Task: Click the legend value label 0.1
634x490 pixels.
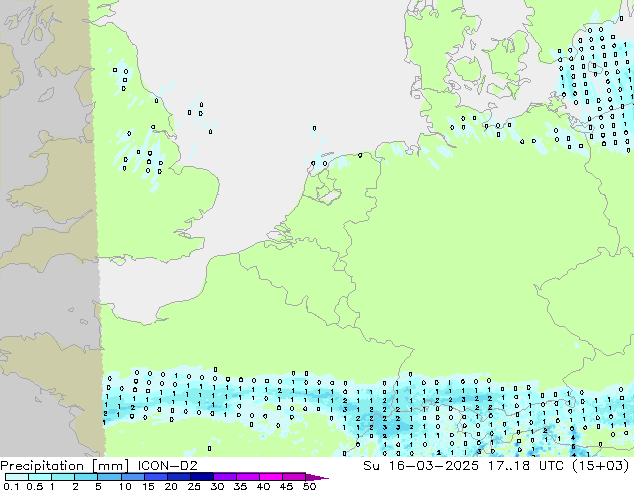Action: (x=11, y=486)
